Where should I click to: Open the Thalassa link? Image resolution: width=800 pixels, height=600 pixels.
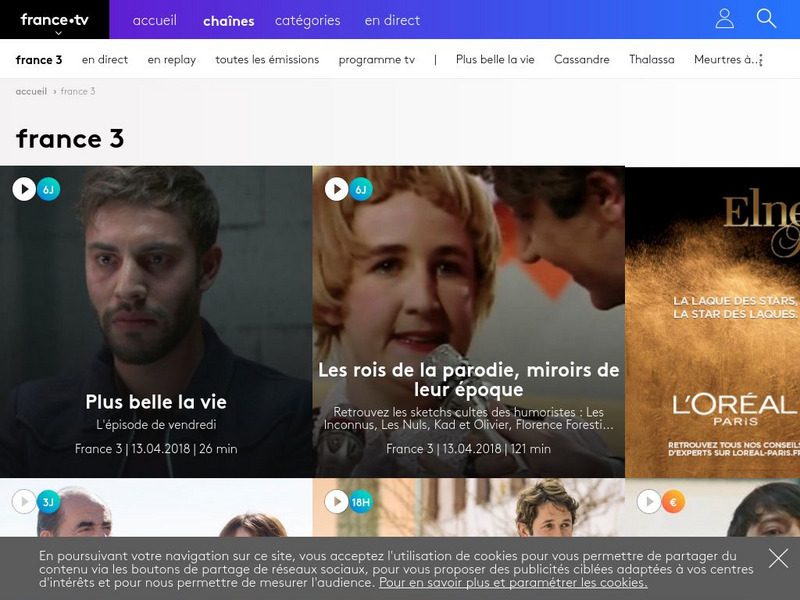pos(652,60)
